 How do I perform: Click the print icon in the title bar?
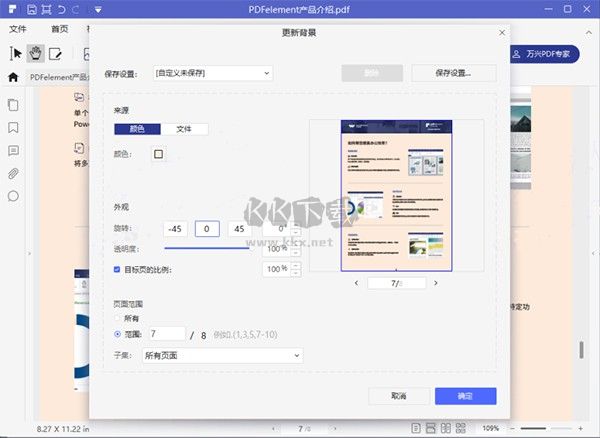(46, 9)
